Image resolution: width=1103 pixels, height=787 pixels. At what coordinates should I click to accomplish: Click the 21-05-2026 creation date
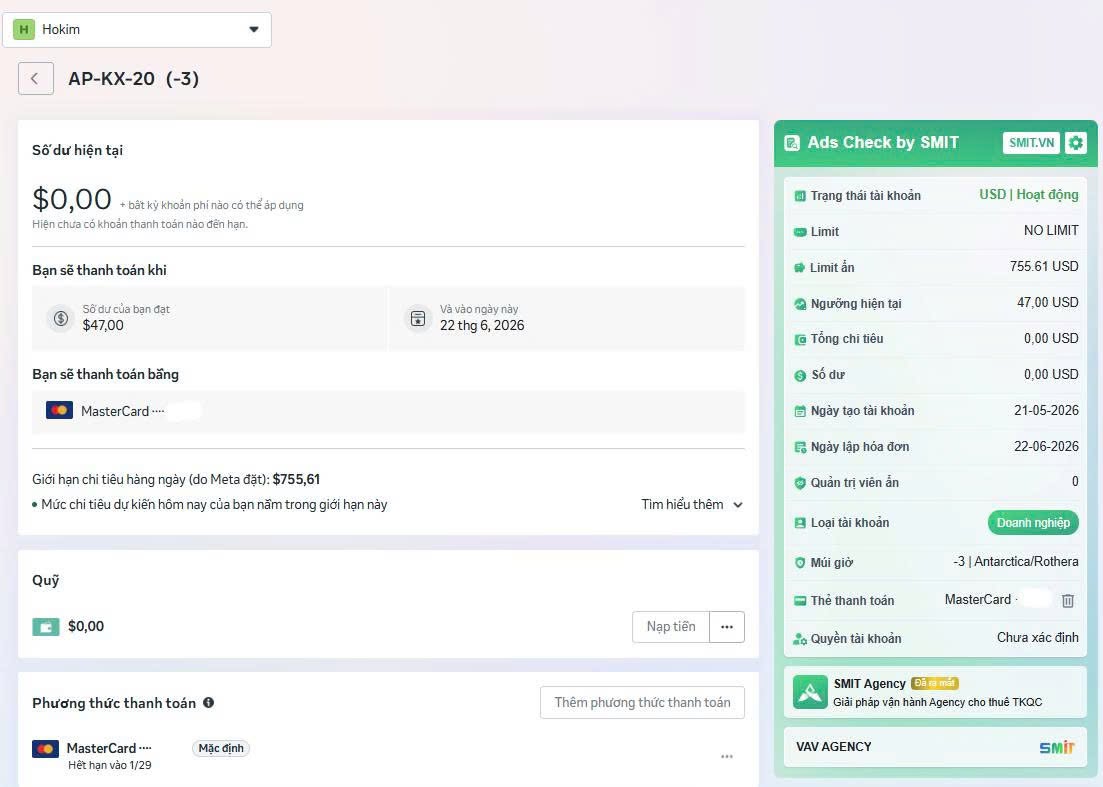point(1046,411)
